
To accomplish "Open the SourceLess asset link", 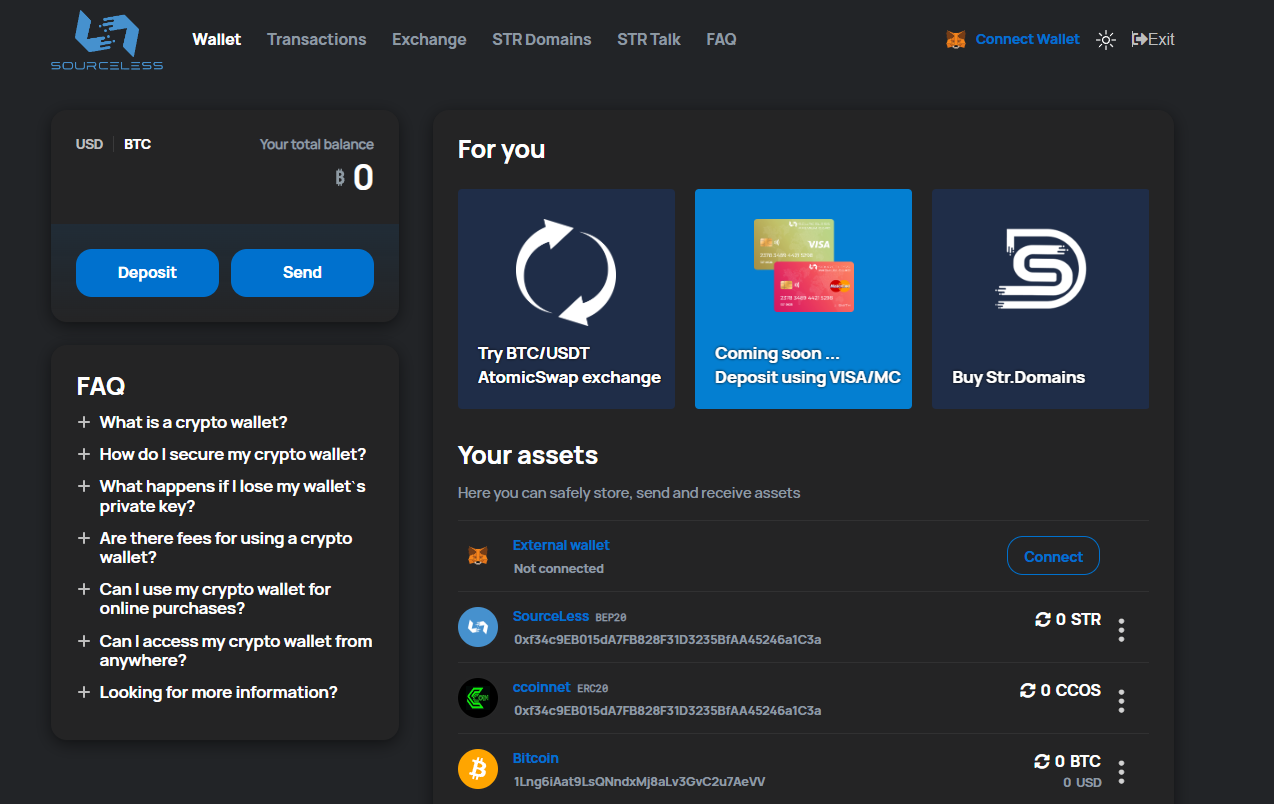I will pos(551,616).
